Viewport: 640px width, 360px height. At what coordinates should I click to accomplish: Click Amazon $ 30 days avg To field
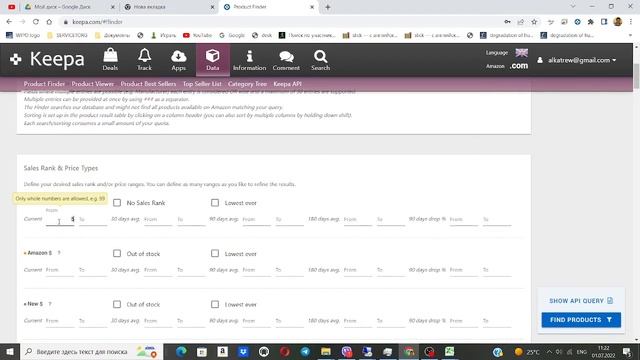tap(191, 270)
